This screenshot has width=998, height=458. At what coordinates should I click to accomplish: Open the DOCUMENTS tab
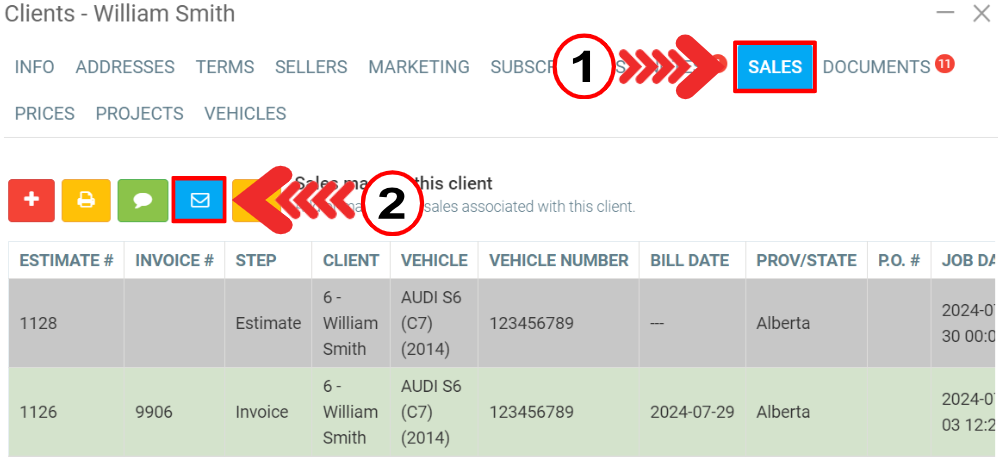[x=877, y=67]
